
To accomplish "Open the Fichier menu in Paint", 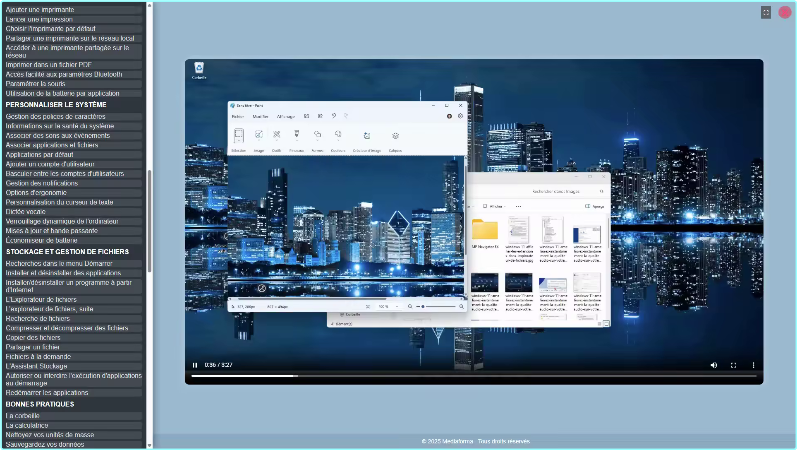I will click(x=238, y=116).
